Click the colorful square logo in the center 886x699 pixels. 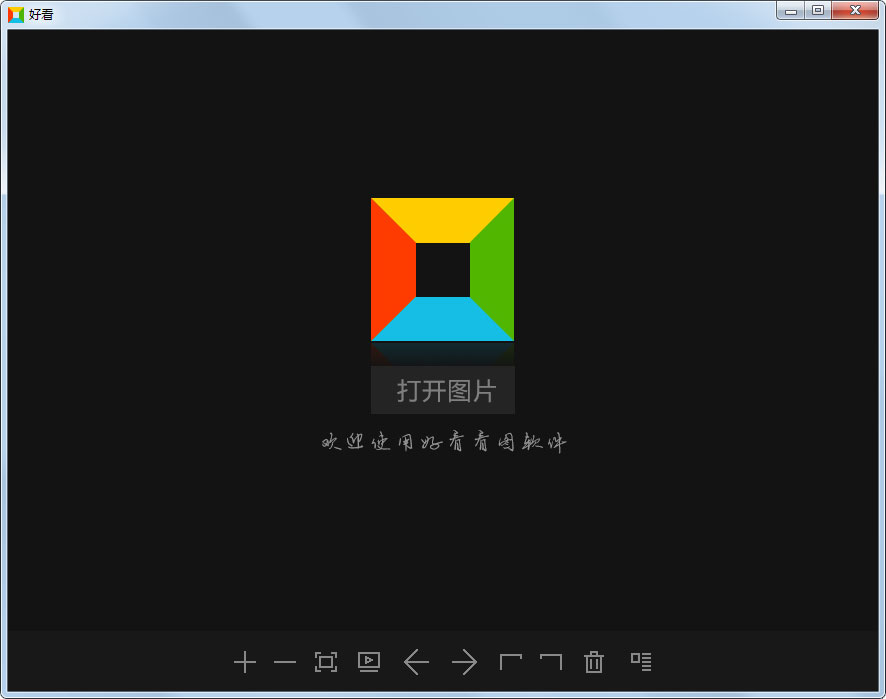[442, 270]
